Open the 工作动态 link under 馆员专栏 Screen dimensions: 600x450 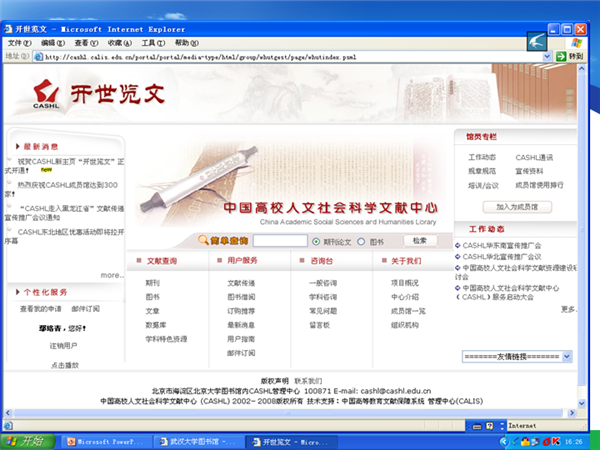[482, 157]
